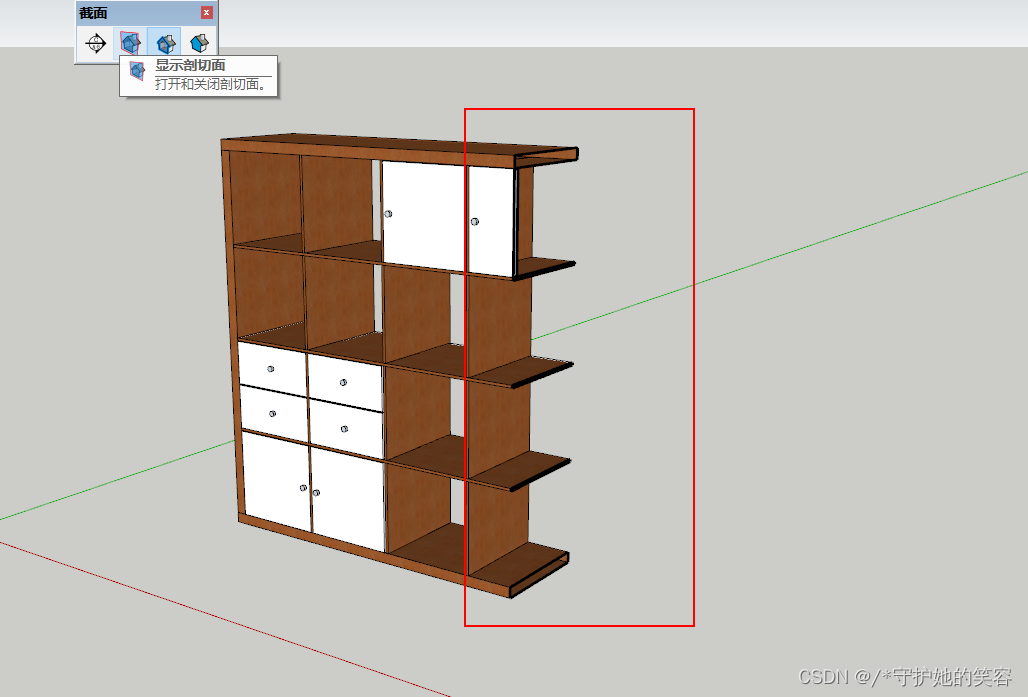Viewport: 1028px width, 697px height.
Task: Toggle the Display Section Cuts icon
Action: (165, 44)
